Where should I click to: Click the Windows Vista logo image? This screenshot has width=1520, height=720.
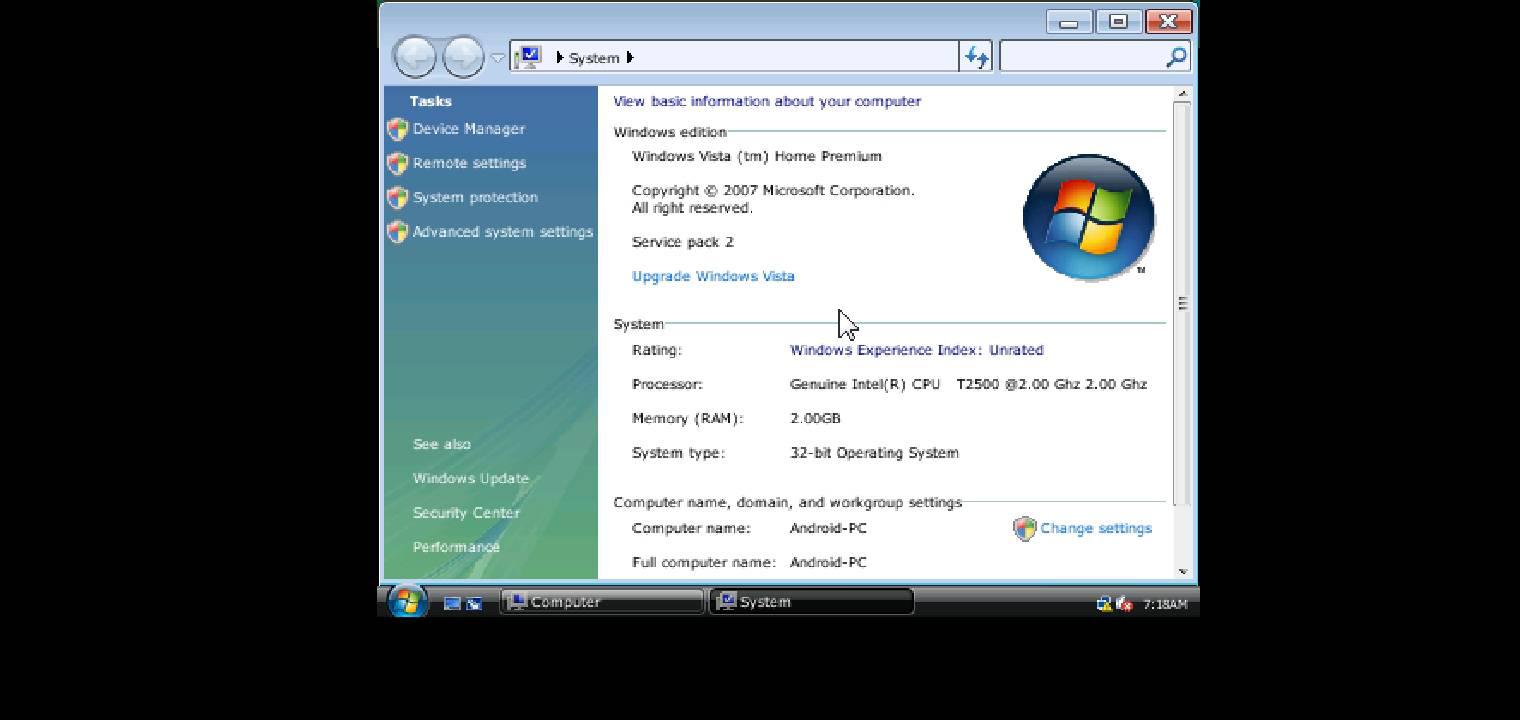[1089, 217]
